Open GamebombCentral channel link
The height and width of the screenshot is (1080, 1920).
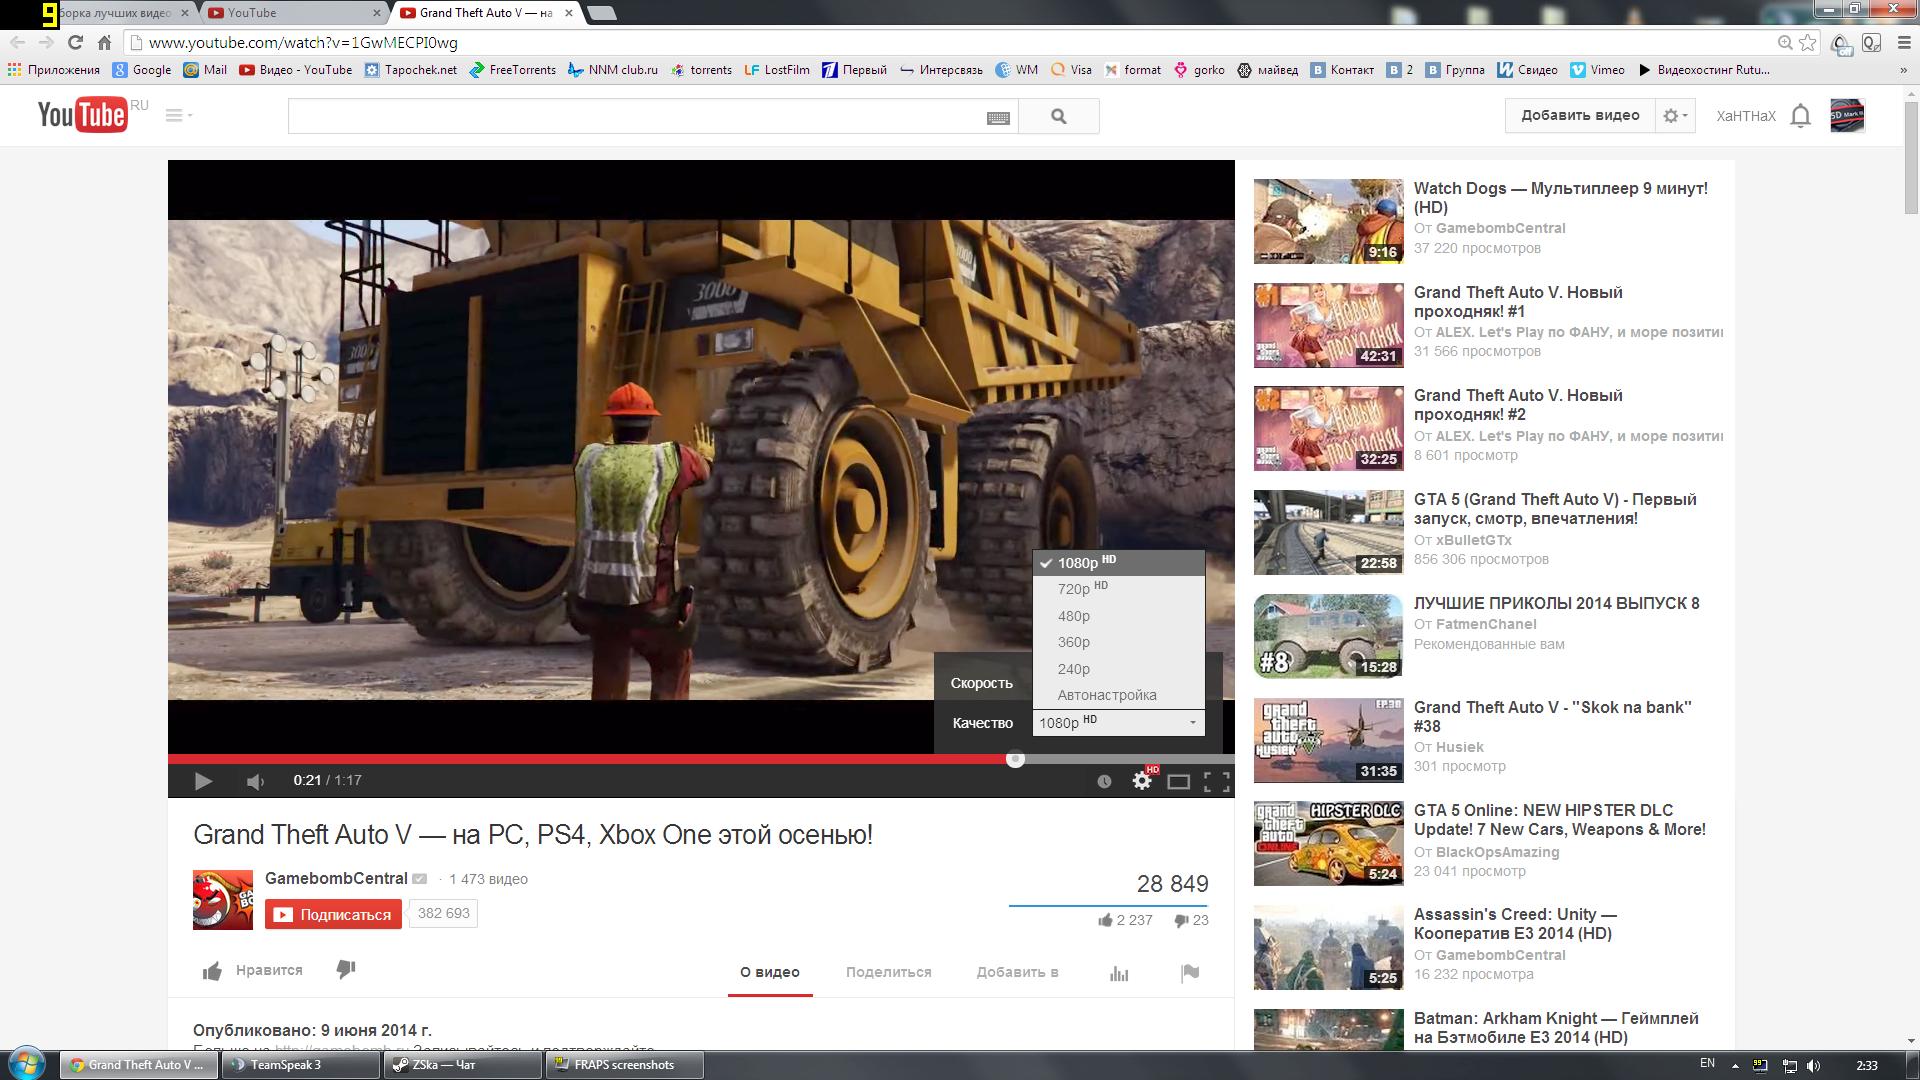click(336, 878)
